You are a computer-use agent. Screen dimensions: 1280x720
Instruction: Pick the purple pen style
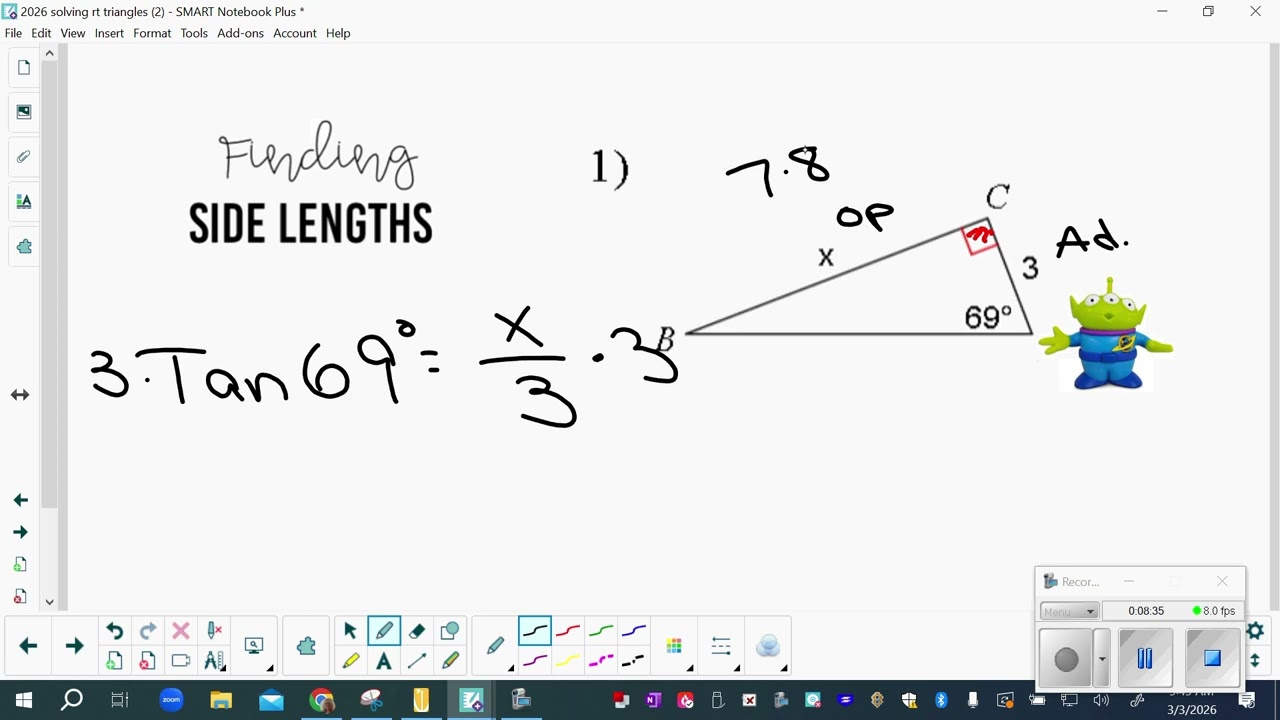click(x=535, y=661)
